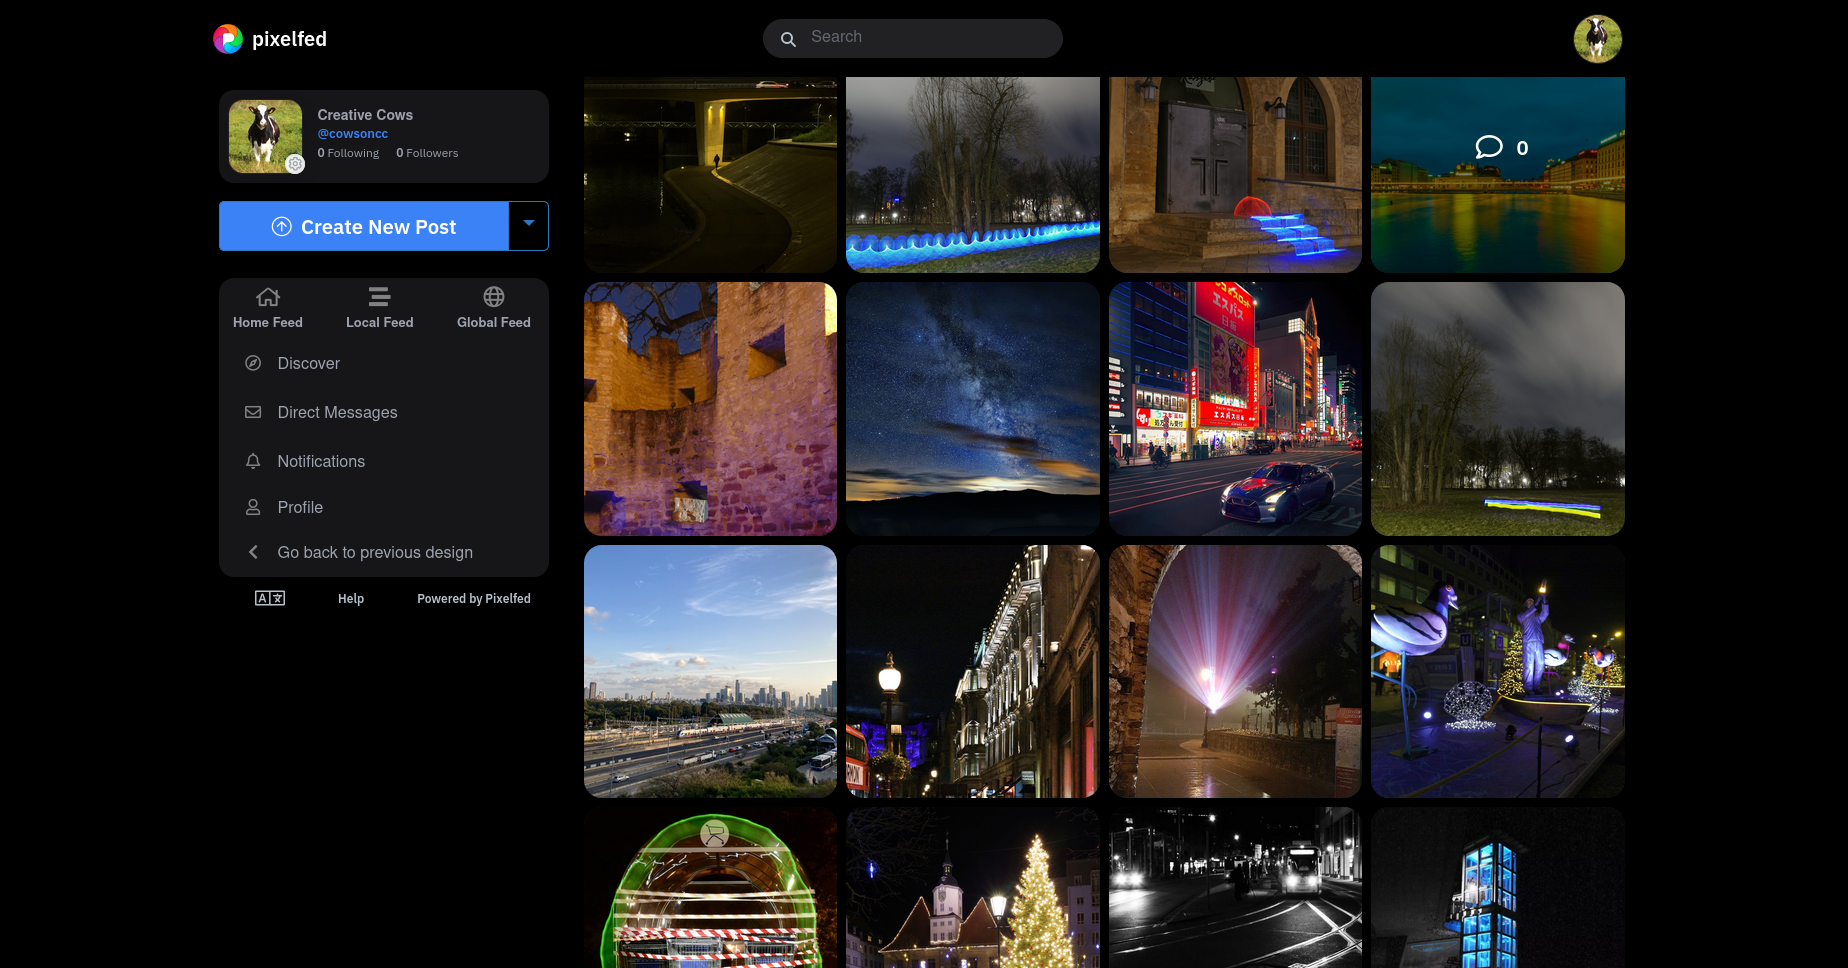Open the @cowsoncc profile link

click(x=353, y=134)
